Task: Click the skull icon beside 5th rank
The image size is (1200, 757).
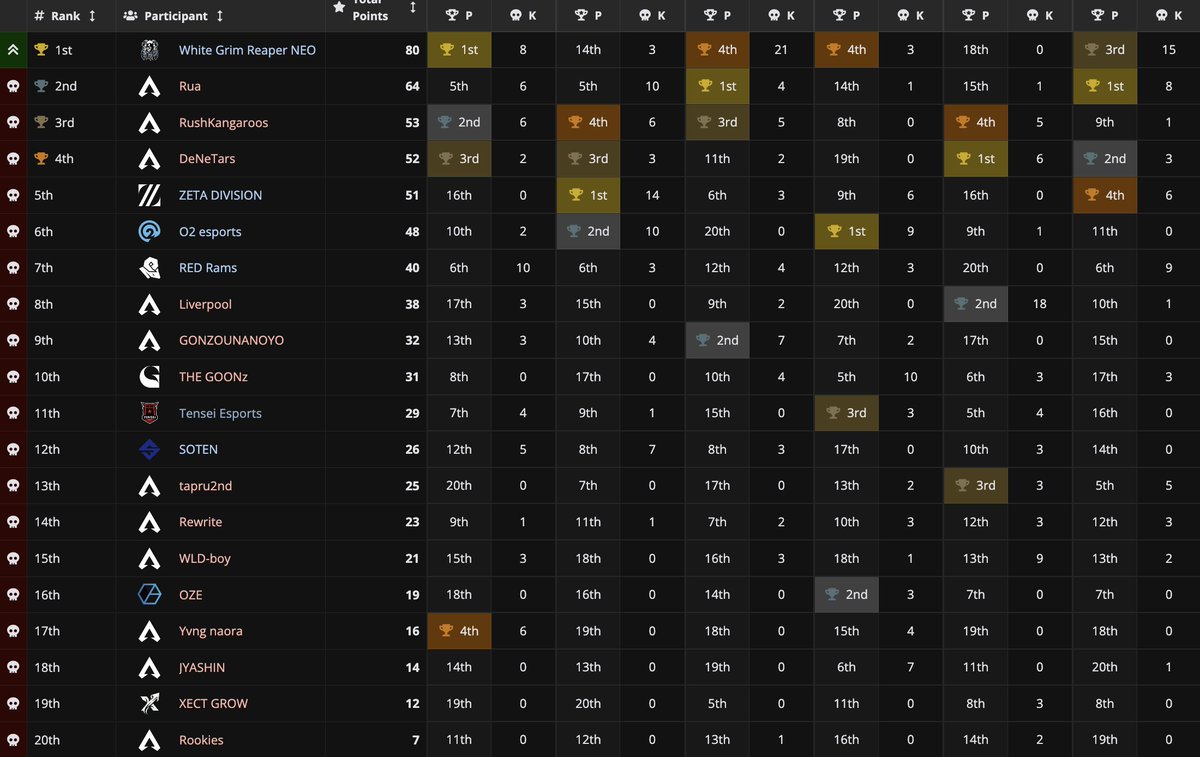Action: point(12,195)
